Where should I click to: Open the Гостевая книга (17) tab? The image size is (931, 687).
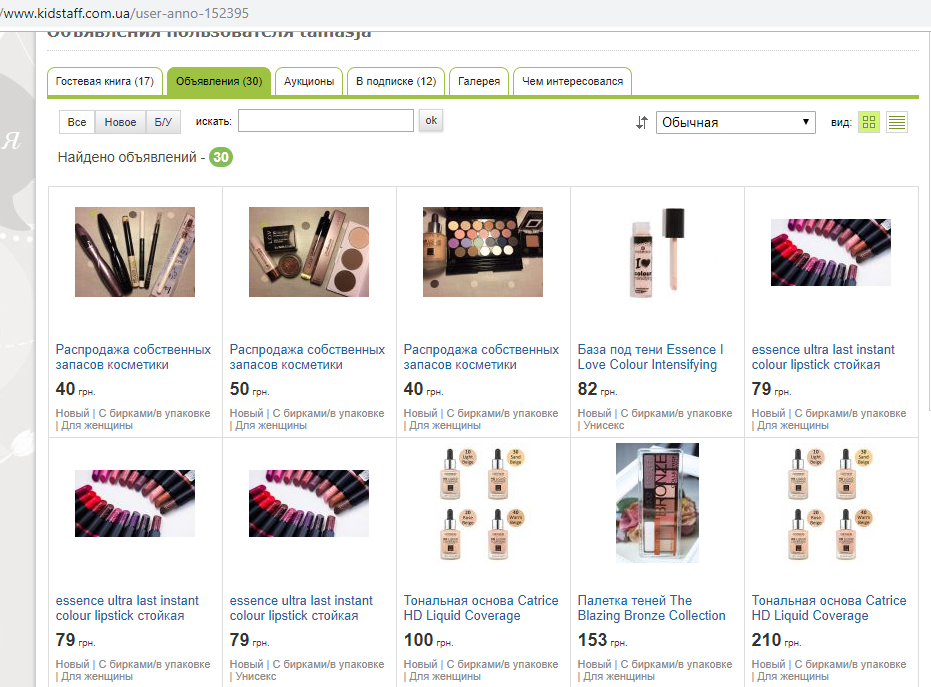tap(104, 81)
